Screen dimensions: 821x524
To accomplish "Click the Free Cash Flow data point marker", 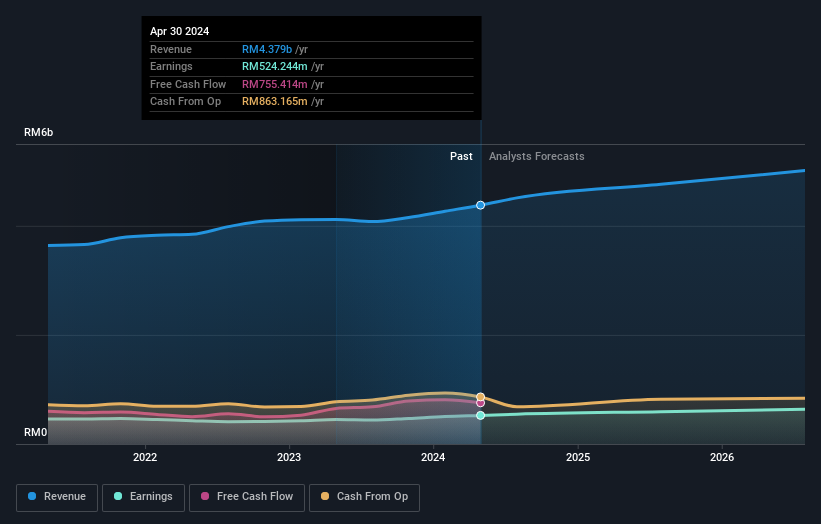I will click(x=480, y=403).
